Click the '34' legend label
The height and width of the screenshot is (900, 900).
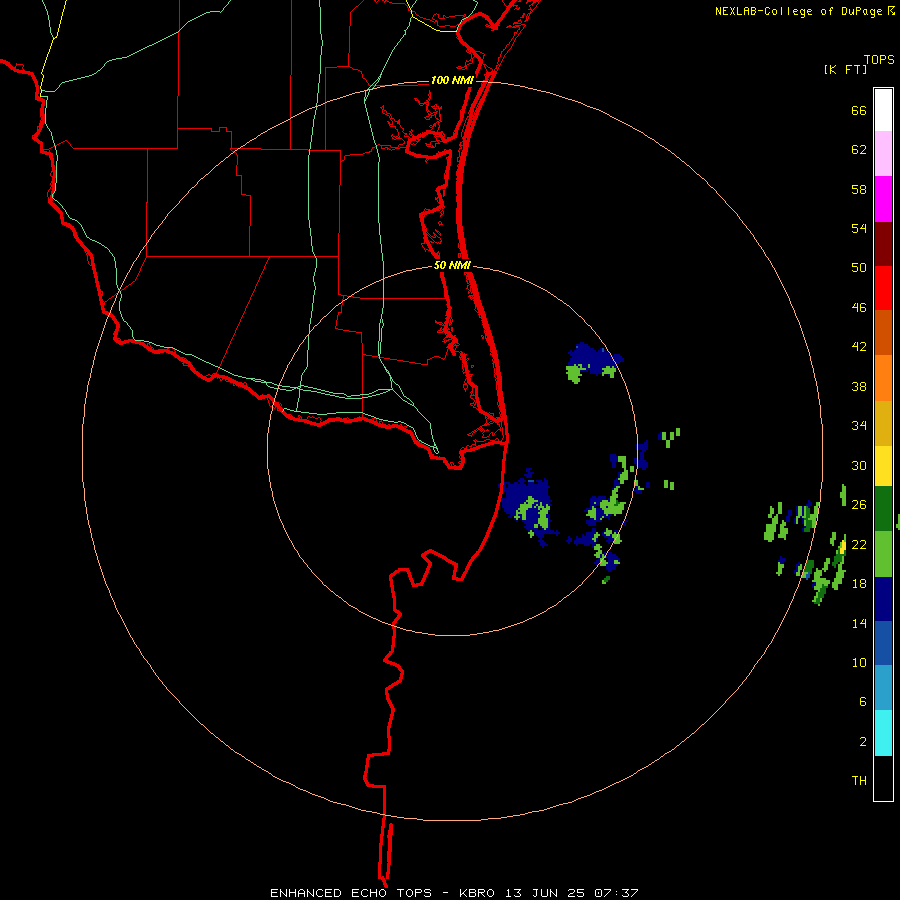(x=859, y=426)
